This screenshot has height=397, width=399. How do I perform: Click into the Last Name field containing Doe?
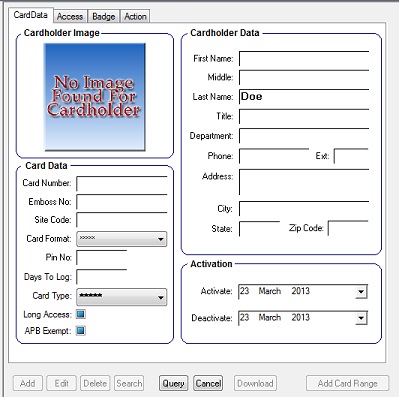click(x=304, y=97)
